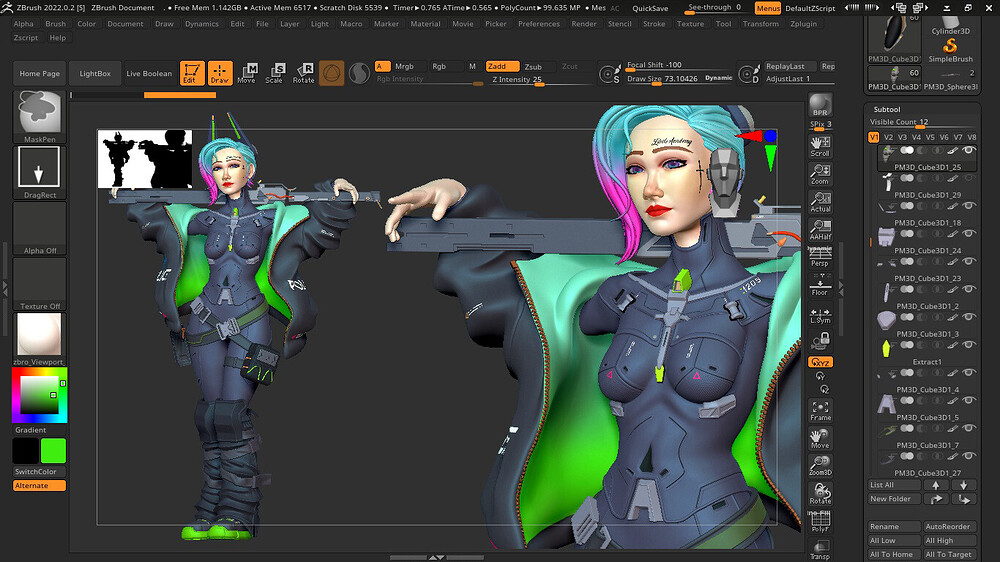Switch to the Scale transform tool
The image size is (1000, 562).
274,73
